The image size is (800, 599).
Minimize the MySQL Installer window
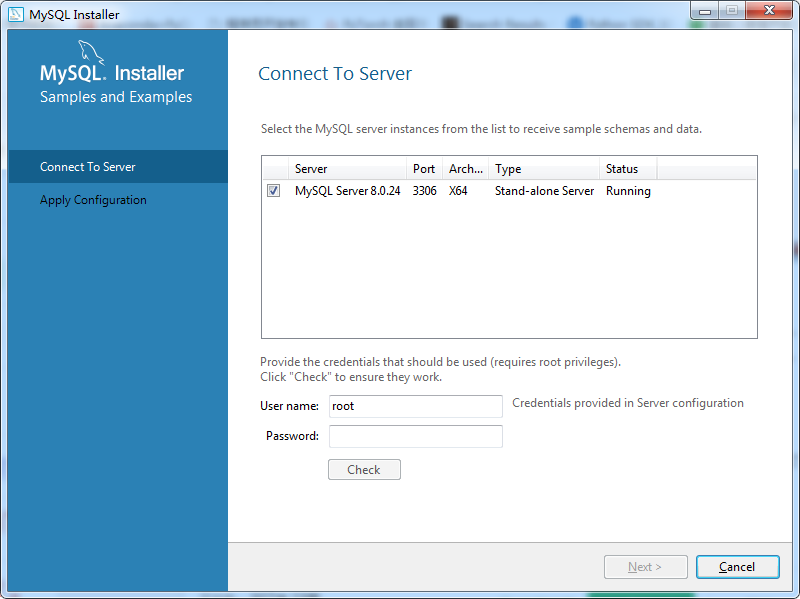click(705, 11)
